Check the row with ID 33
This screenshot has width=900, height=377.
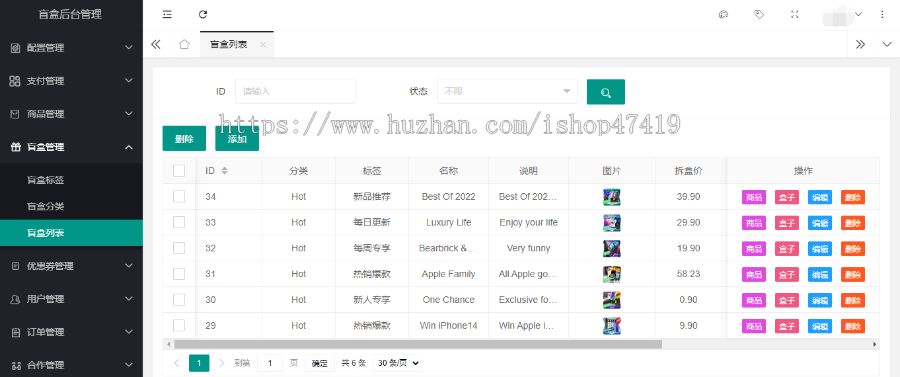point(179,222)
